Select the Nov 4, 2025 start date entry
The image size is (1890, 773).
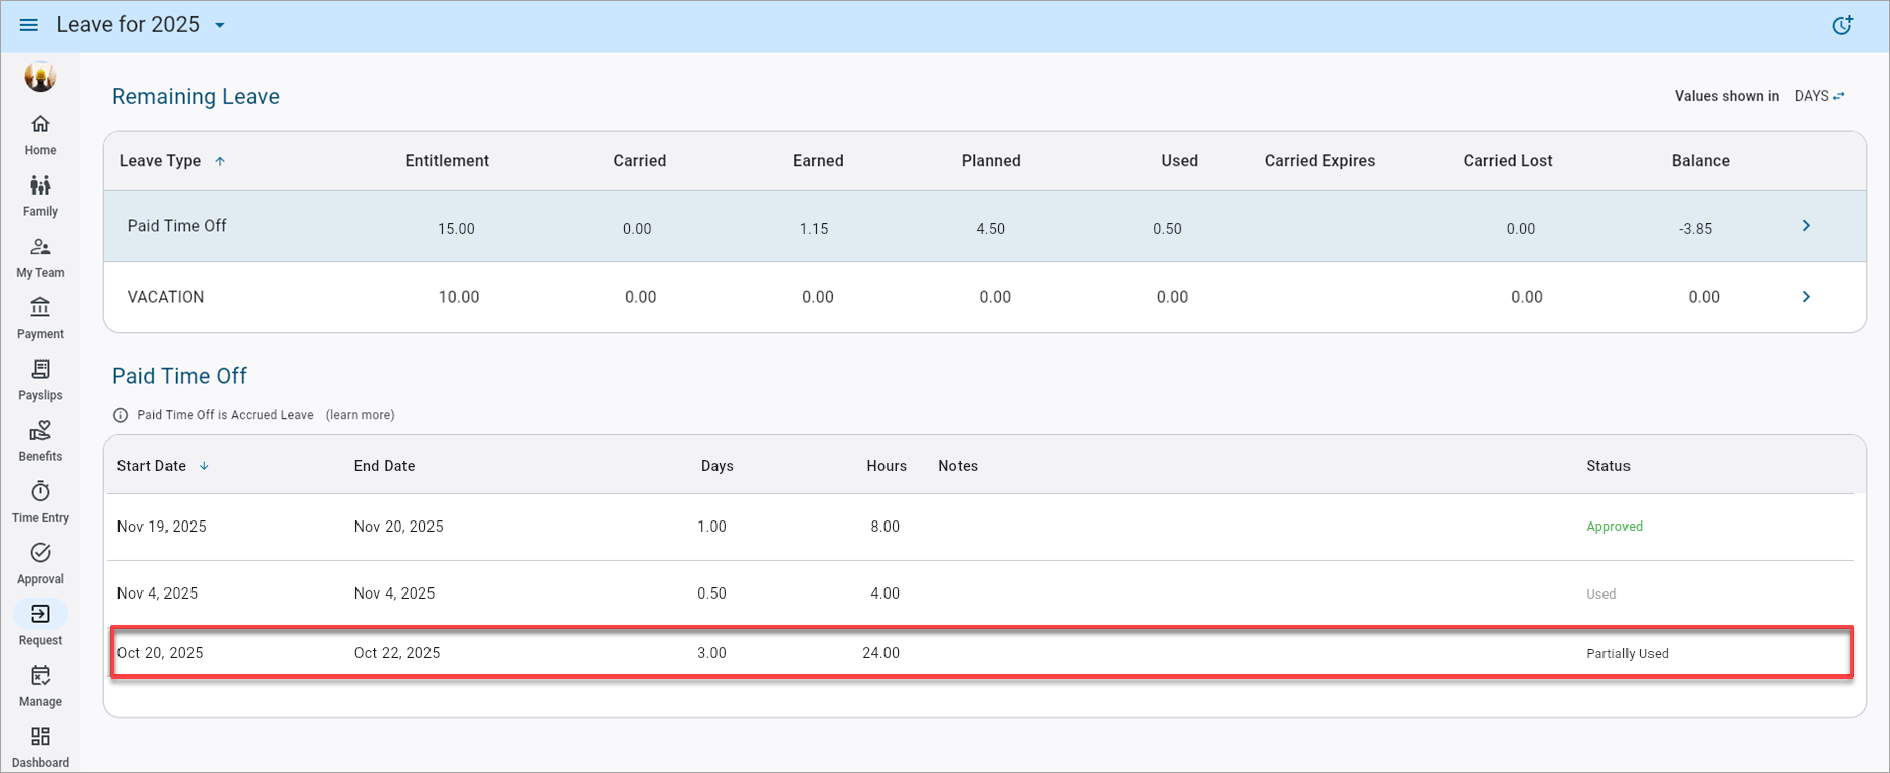157,593
